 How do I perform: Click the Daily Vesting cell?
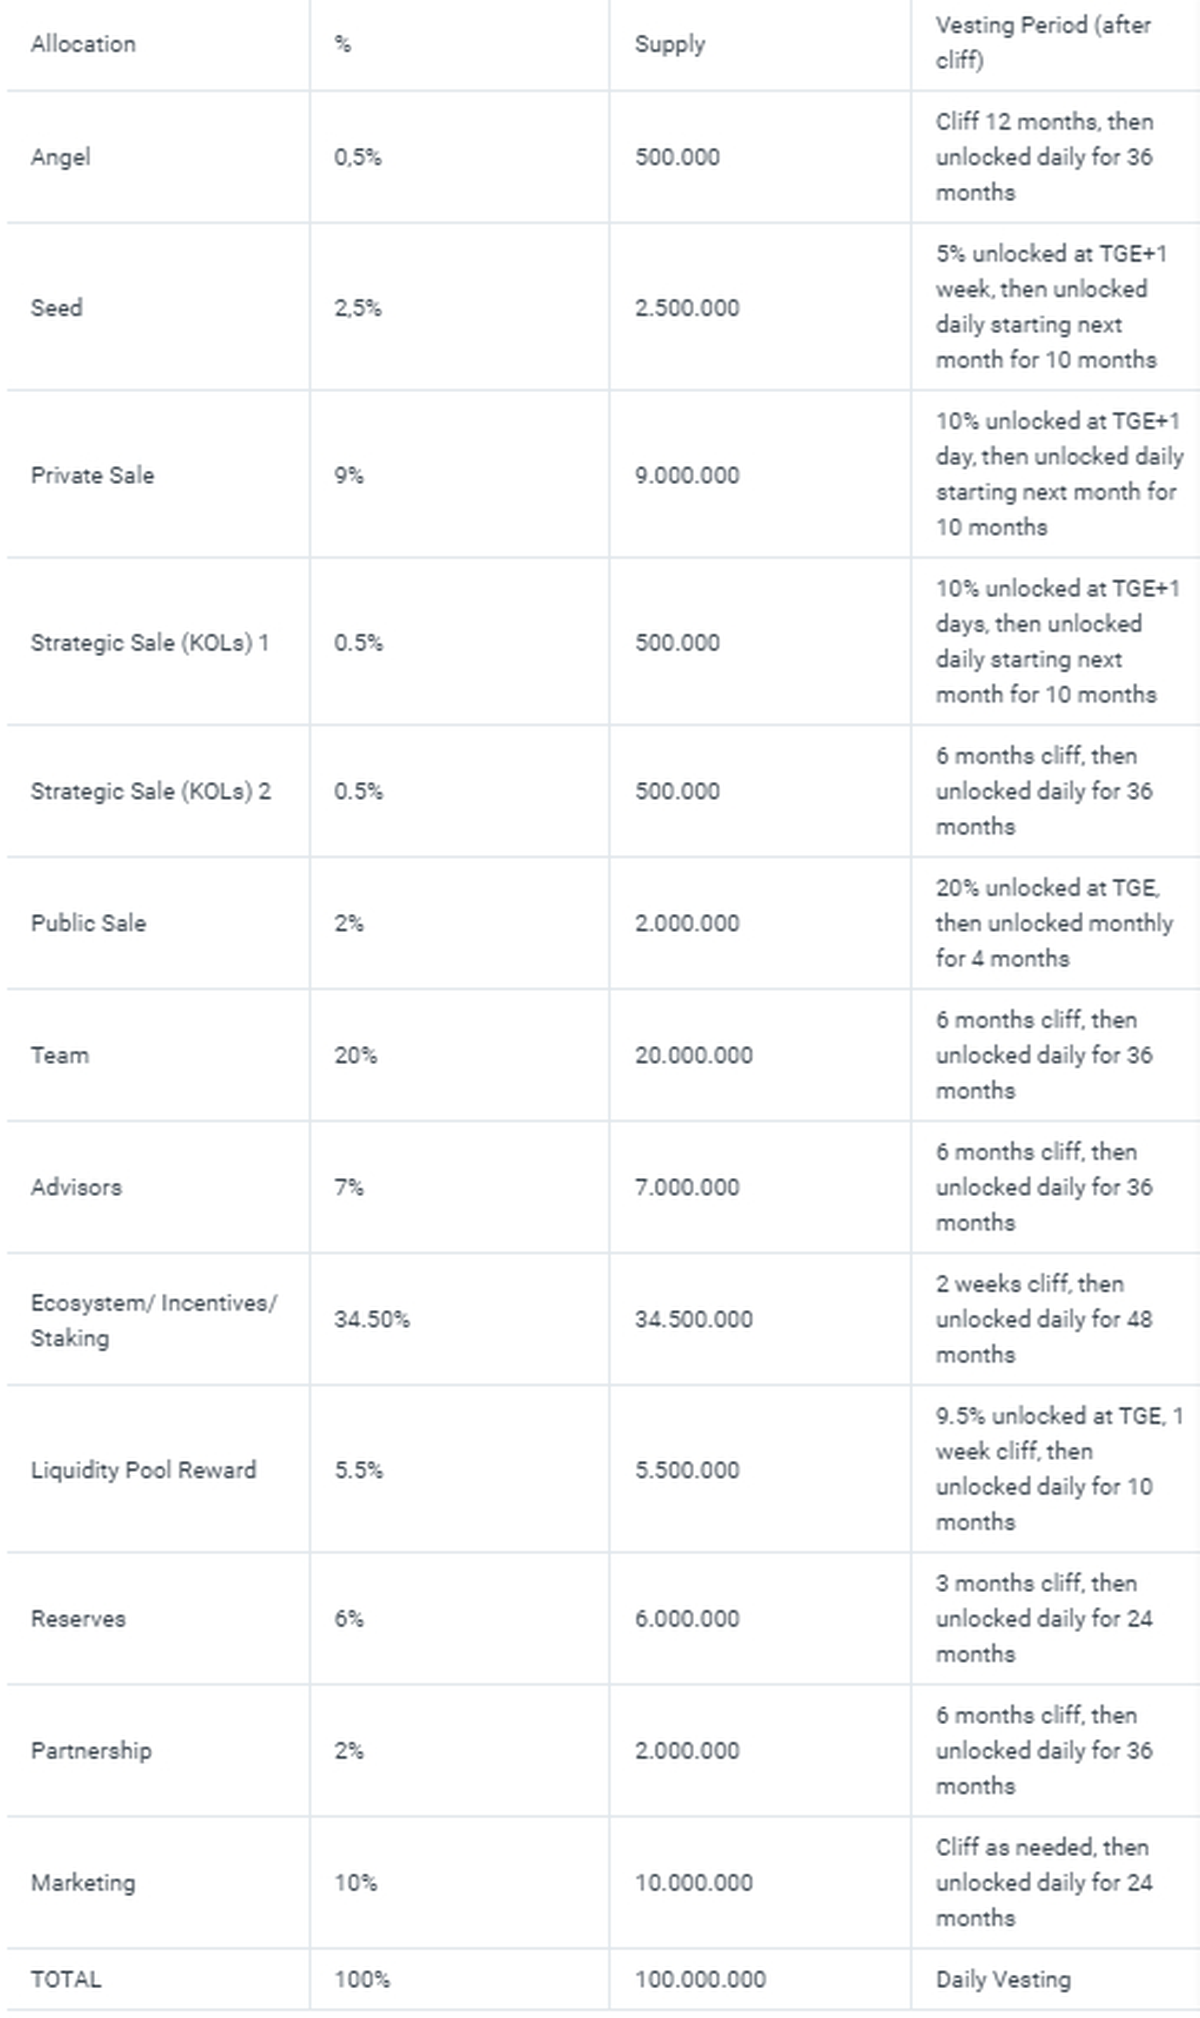1003,1979
